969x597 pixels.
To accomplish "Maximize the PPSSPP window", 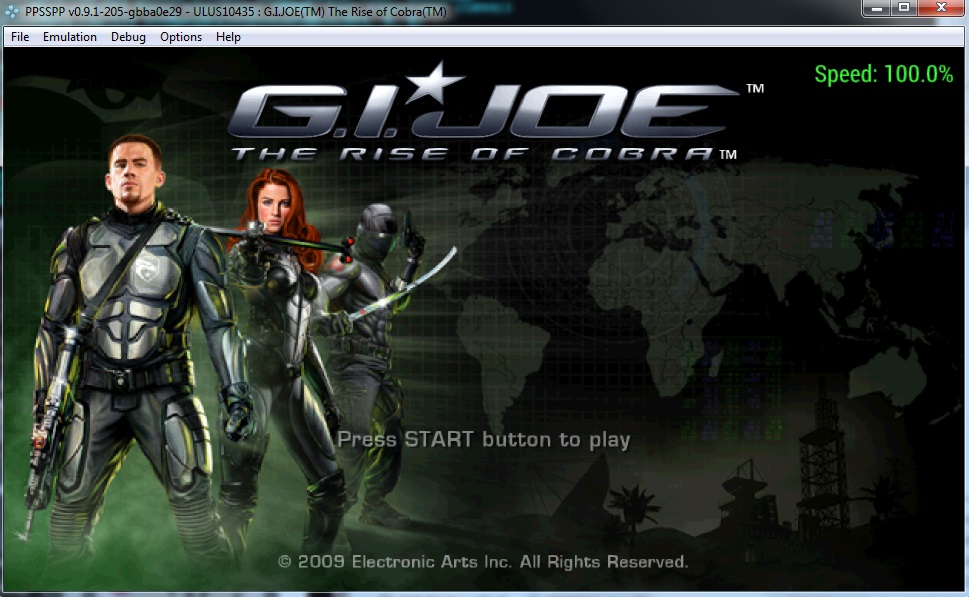I will click(x=904, y=8).
